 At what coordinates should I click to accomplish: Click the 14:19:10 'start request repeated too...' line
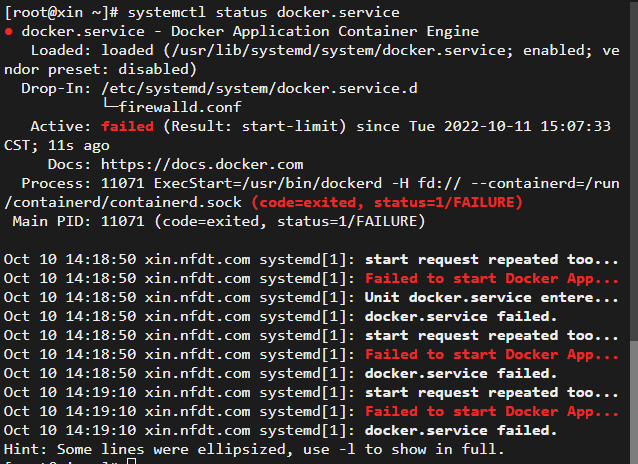tap(492, 392)
